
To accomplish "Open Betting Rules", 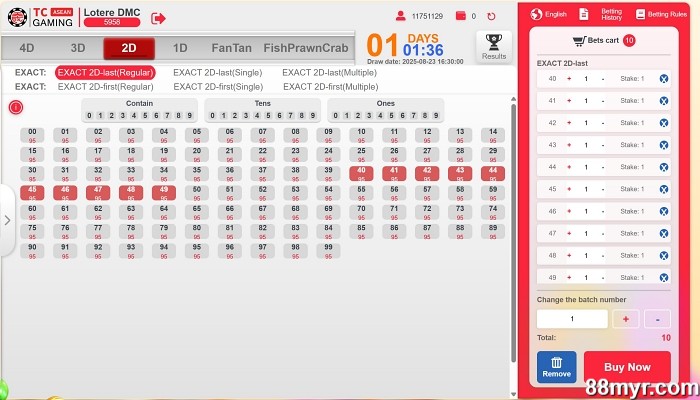I will tap(661, 14).
